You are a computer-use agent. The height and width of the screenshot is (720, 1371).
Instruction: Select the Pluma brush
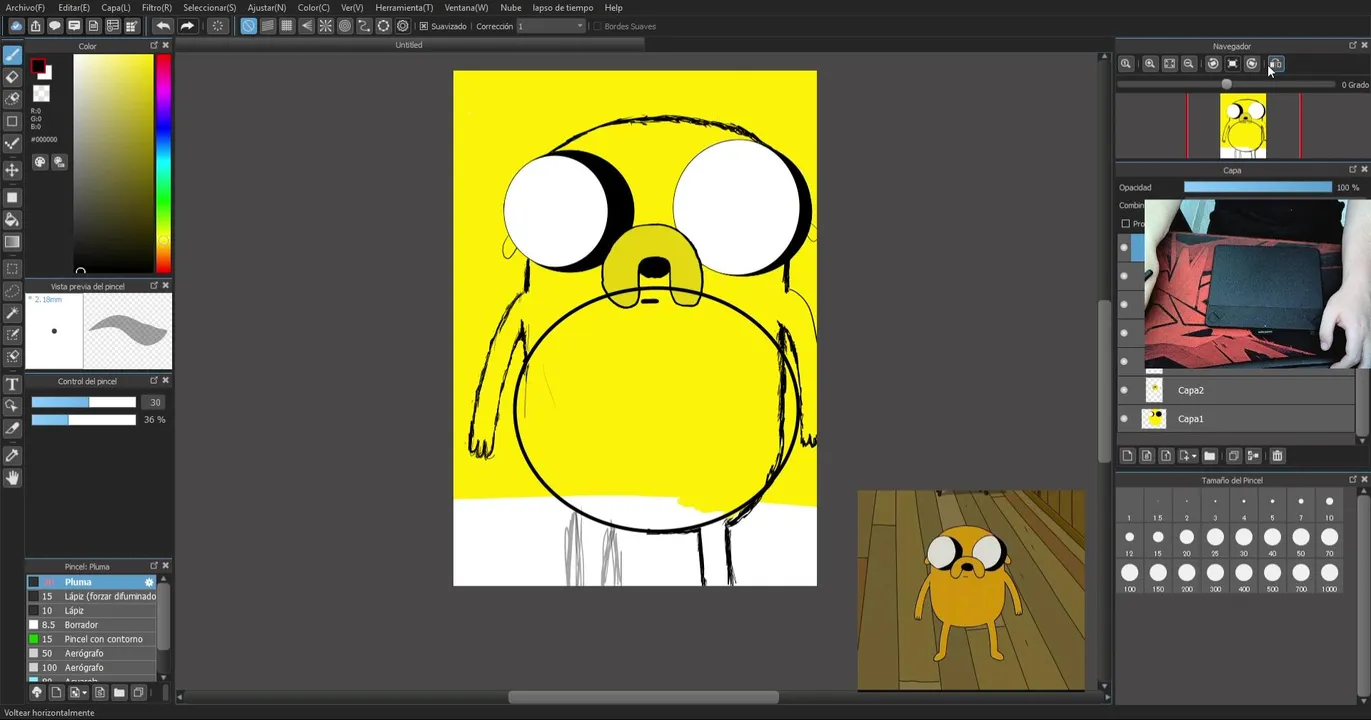(x=92, y=582)
